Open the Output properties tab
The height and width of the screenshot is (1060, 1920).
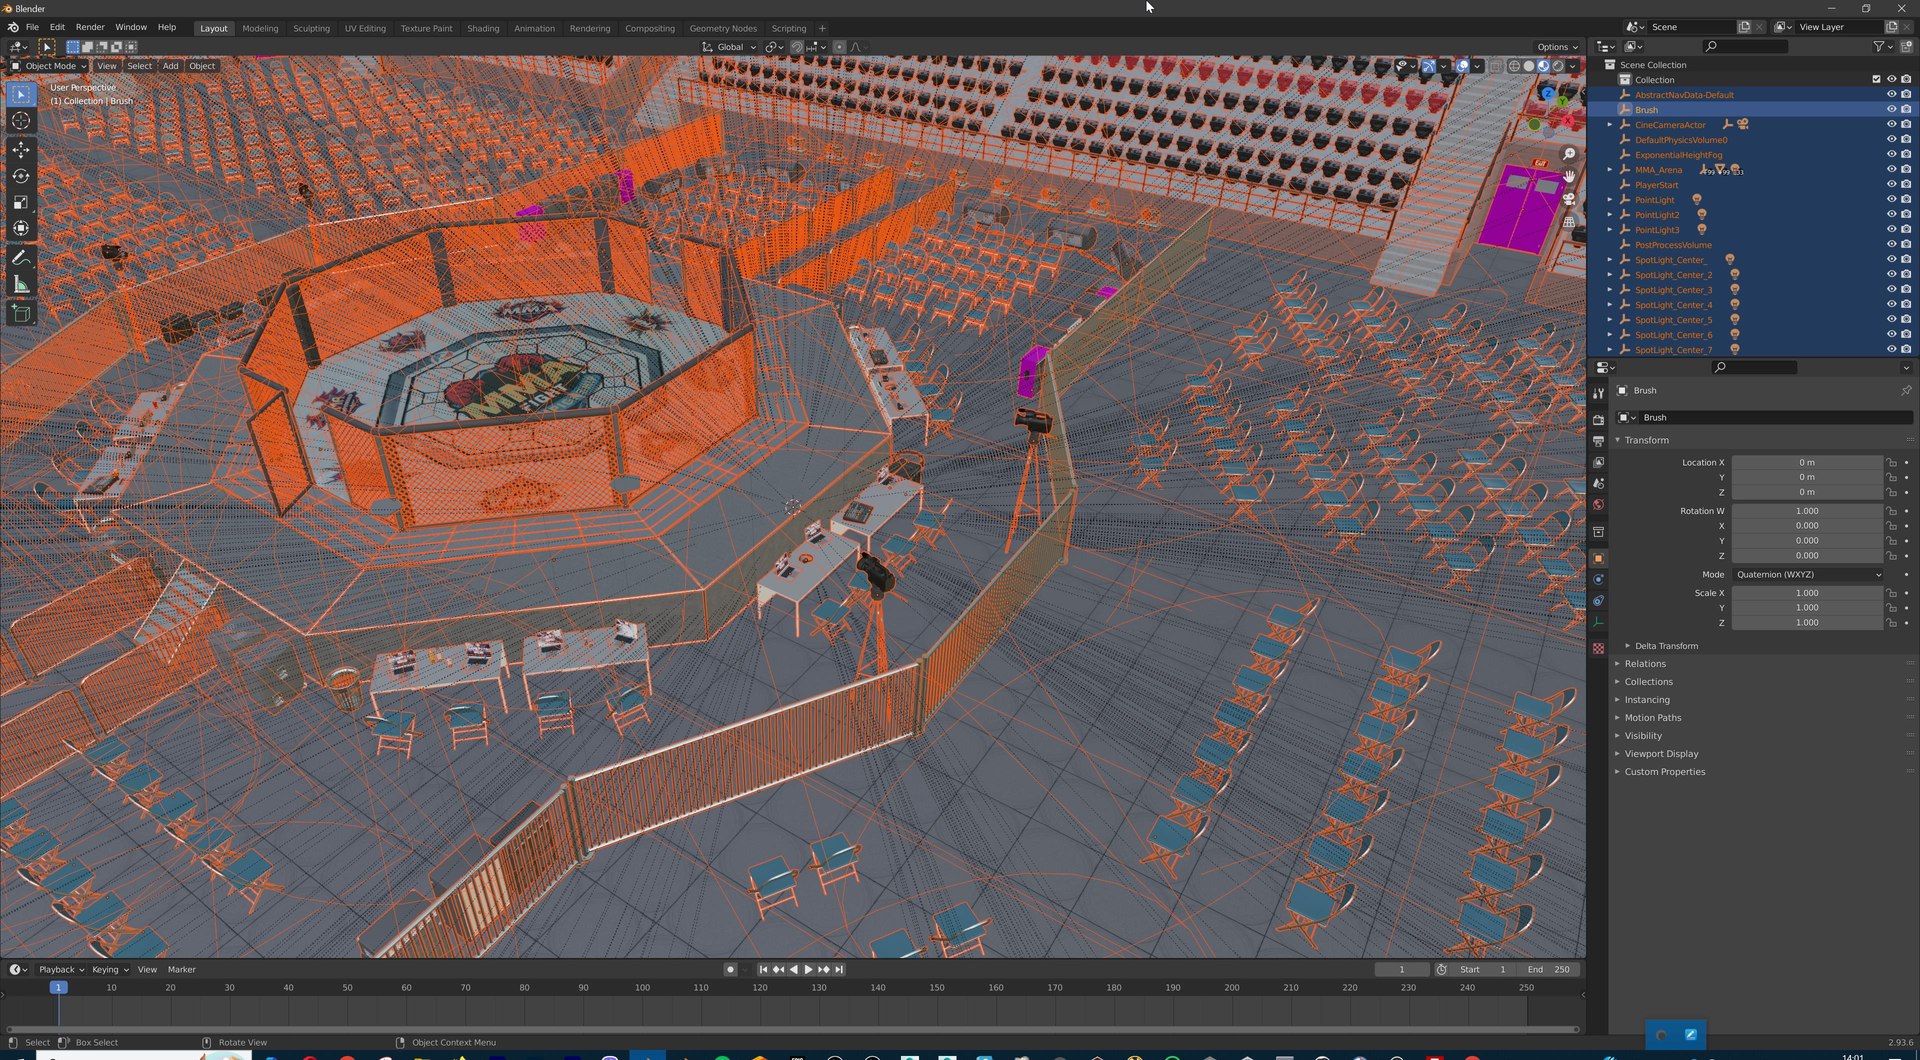coord(1598,441)
